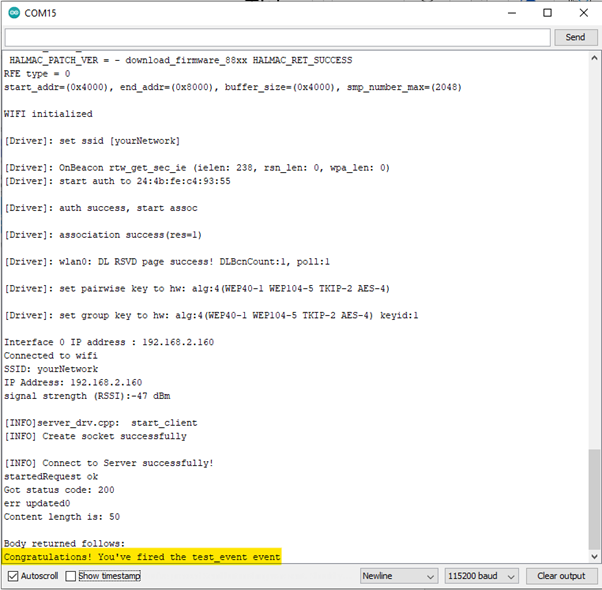The image size is (602, 590).
Task: Click the "WIFI initialized" output line
Action: 48,114
